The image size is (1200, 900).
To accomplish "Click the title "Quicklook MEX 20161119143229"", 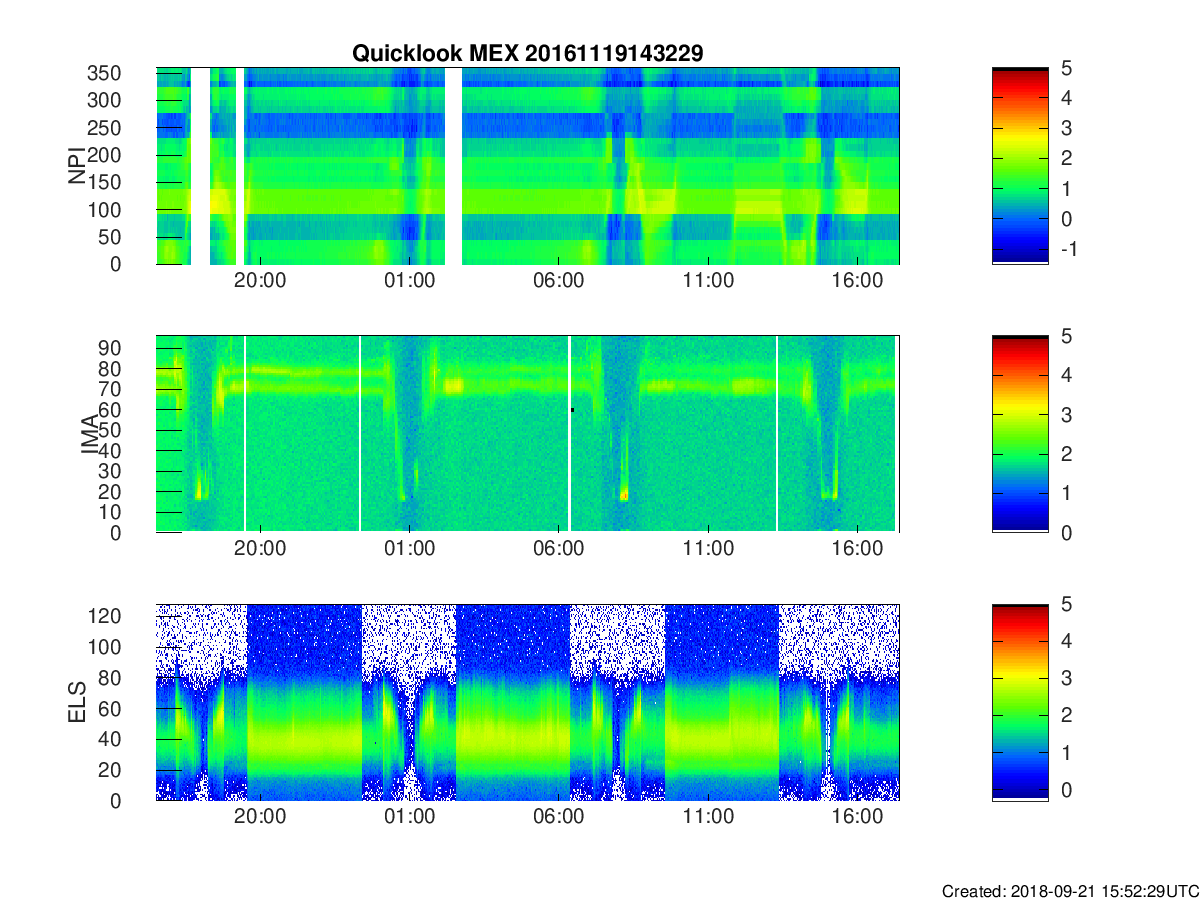I will click(x=527, y=53).
